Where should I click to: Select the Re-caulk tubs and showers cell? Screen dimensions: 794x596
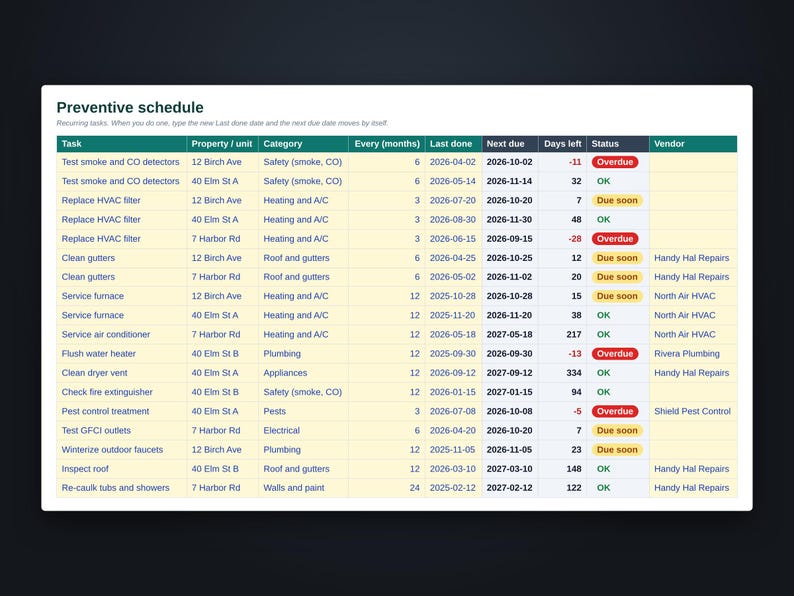pyautogui.click(x=122, y=488)
